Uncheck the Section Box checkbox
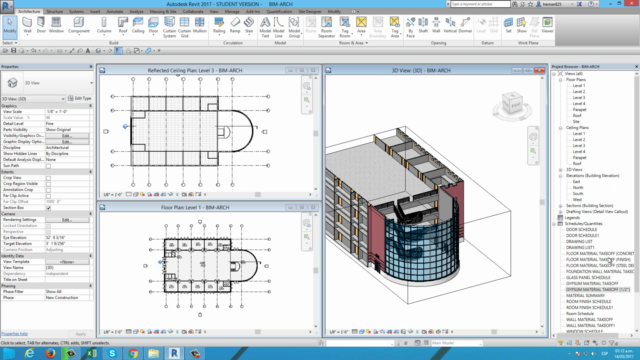This screenshot has width=640, height=360. tap(48, 208)
